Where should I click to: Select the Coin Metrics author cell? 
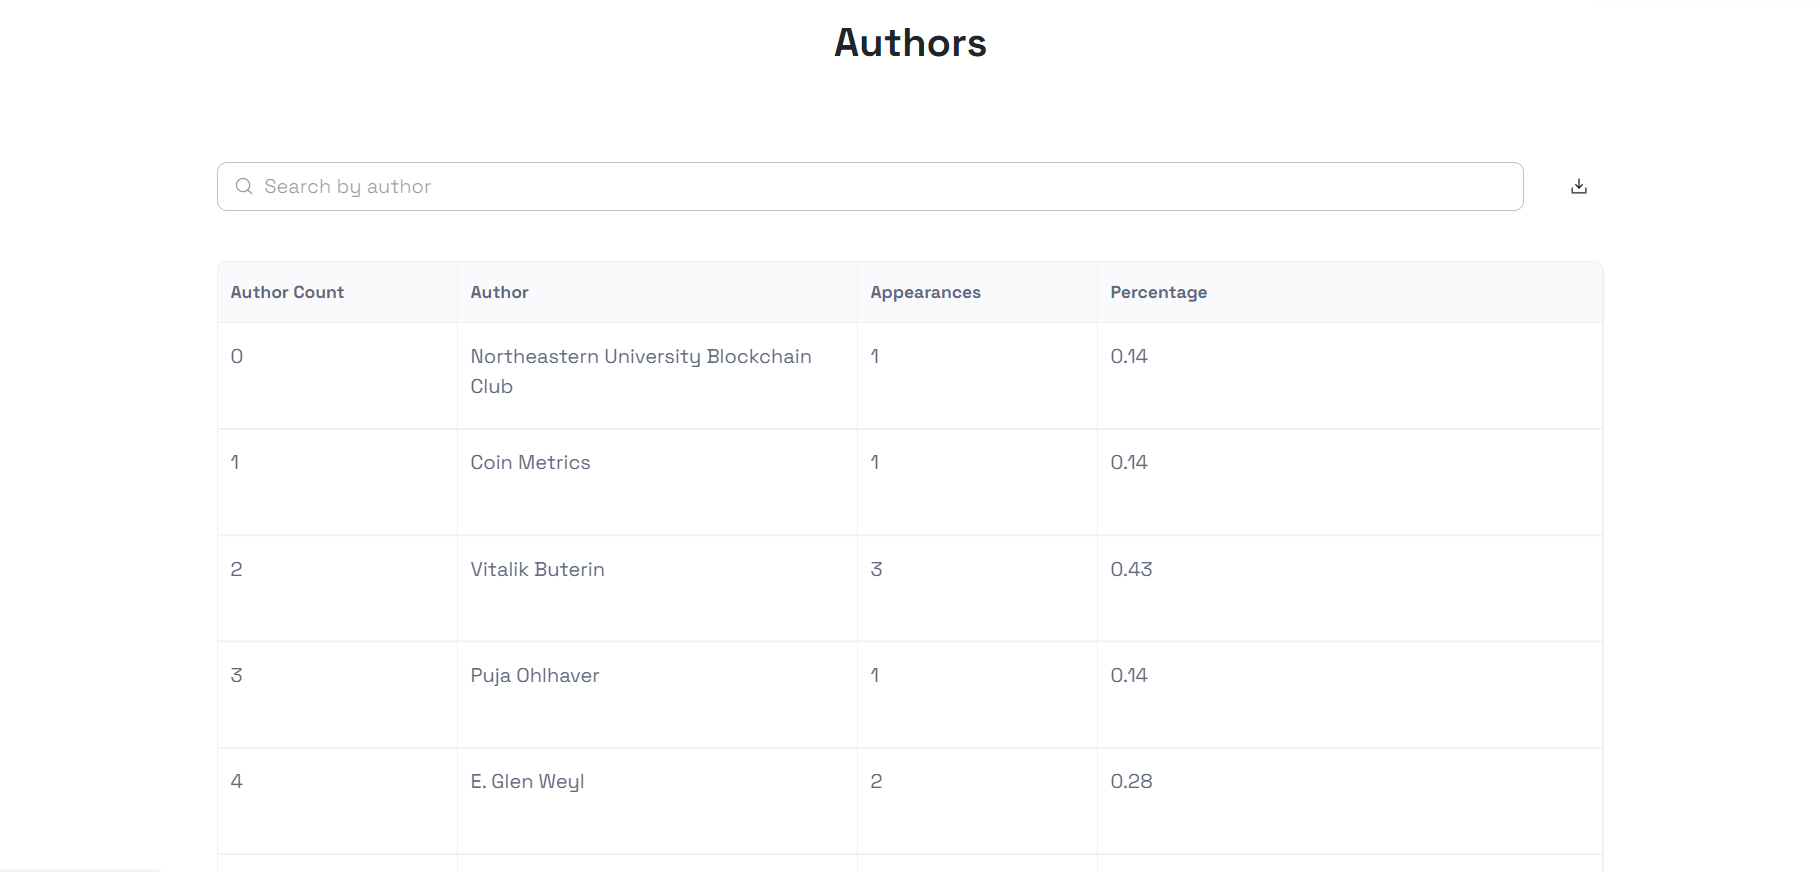[657, 482]
